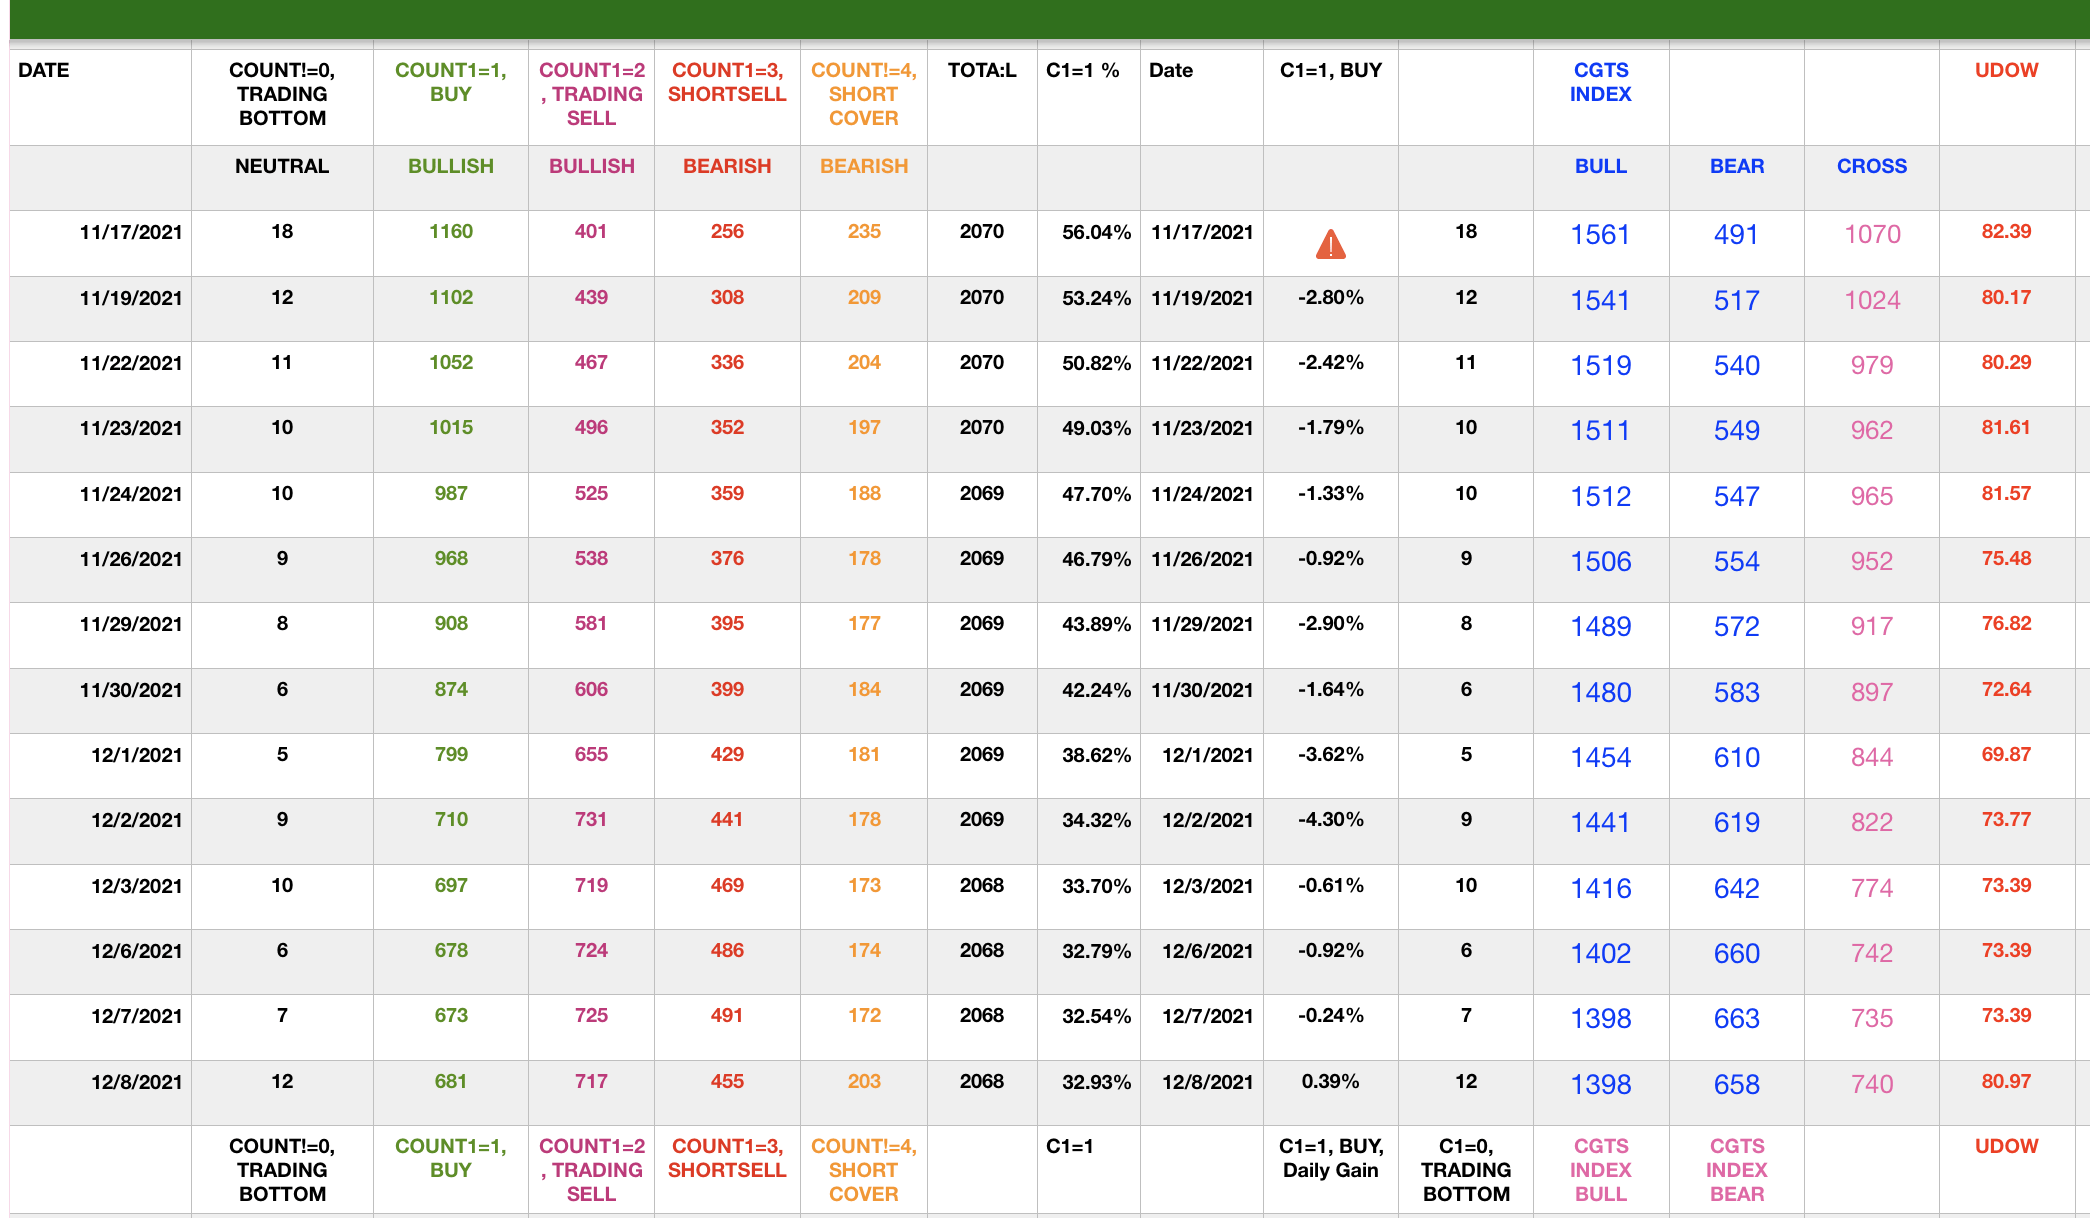Click the green title bar at the top
This screenshot has width=2090, height=1218.
click(x=1045, y=18)
